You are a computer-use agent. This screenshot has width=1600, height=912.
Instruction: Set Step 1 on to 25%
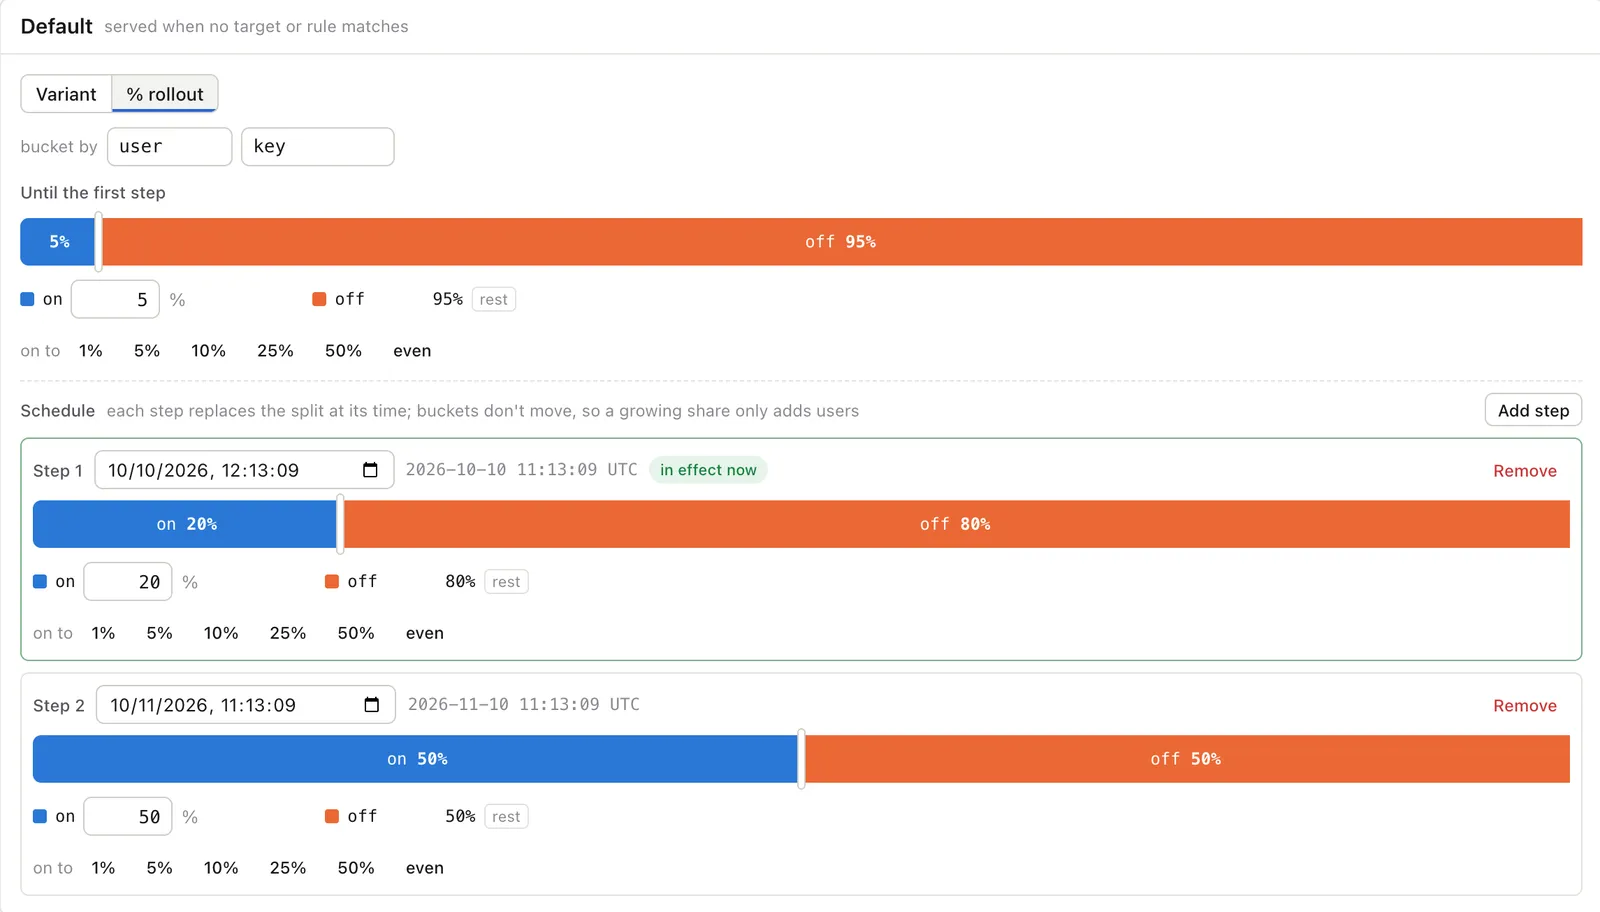pos(288,633)
